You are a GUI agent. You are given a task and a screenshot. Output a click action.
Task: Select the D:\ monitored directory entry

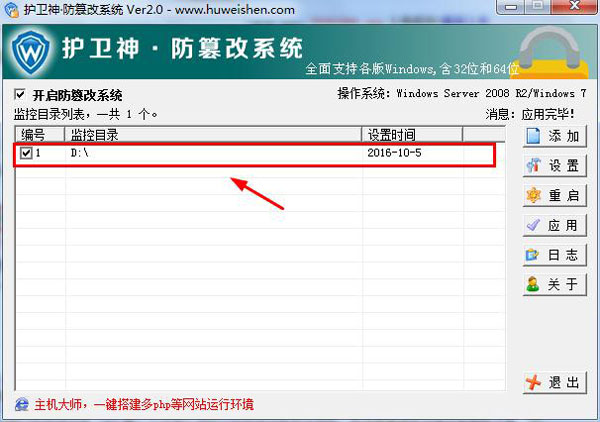pos(80,153)
